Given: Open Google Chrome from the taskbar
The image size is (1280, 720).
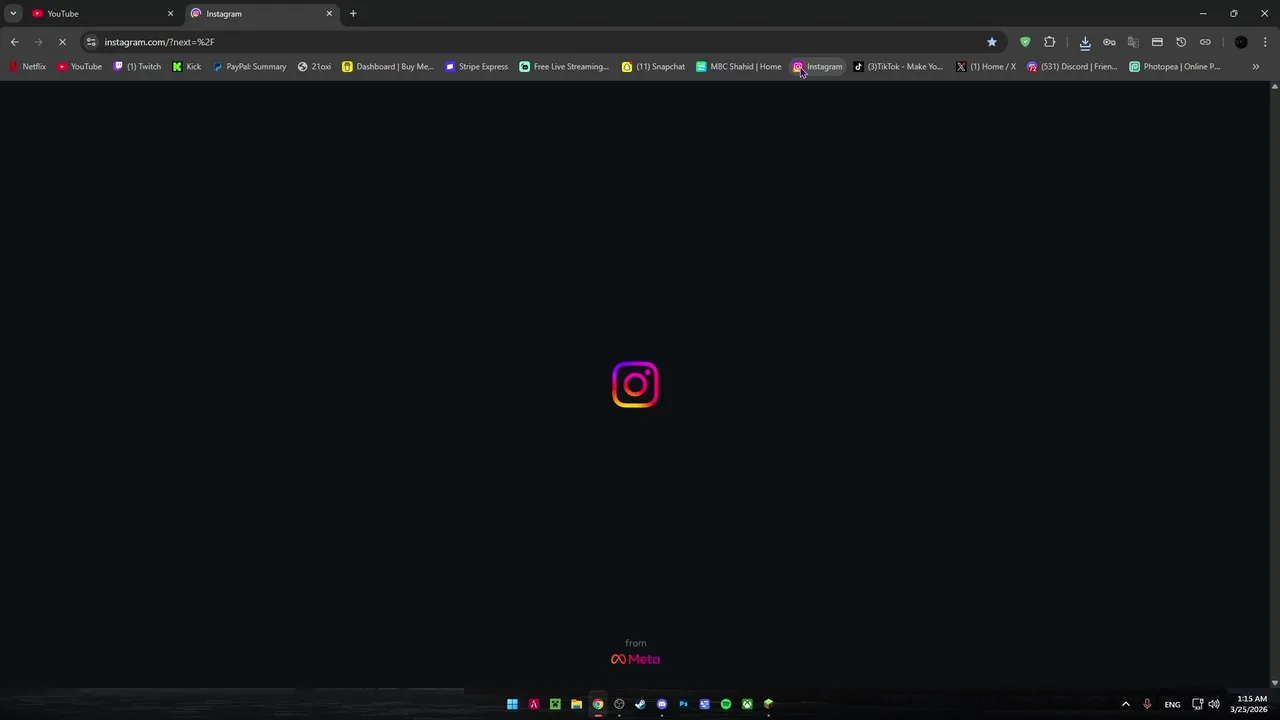Looking at the screenshot, I should pyautogui.click(x=598, y=704).
